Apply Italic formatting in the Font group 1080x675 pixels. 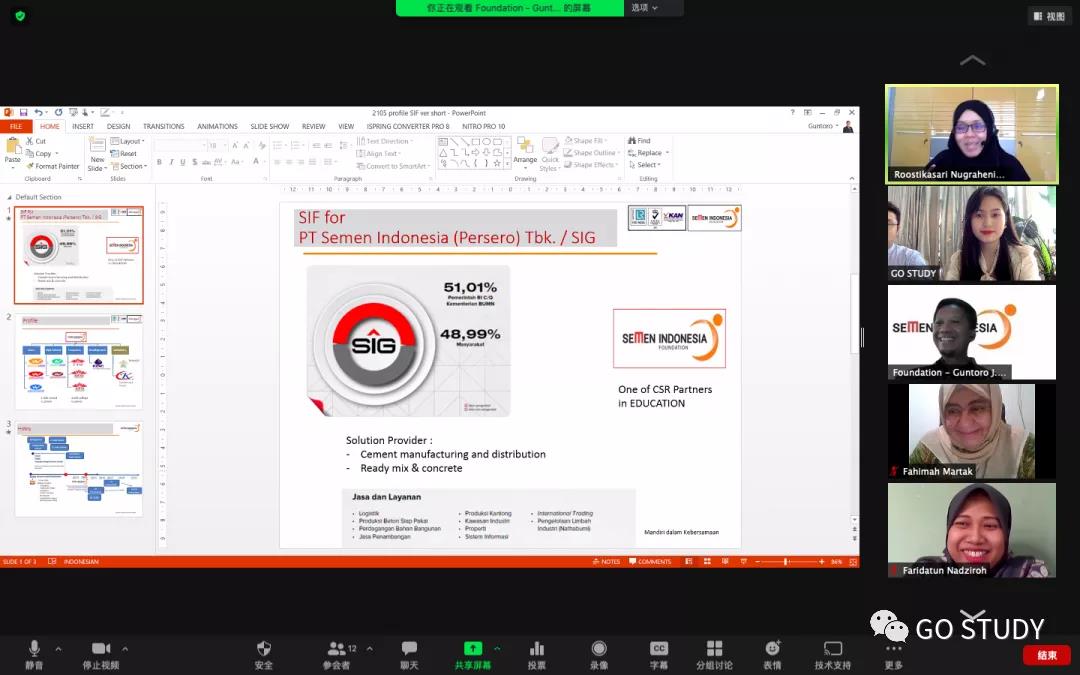(x=171, y=162)
